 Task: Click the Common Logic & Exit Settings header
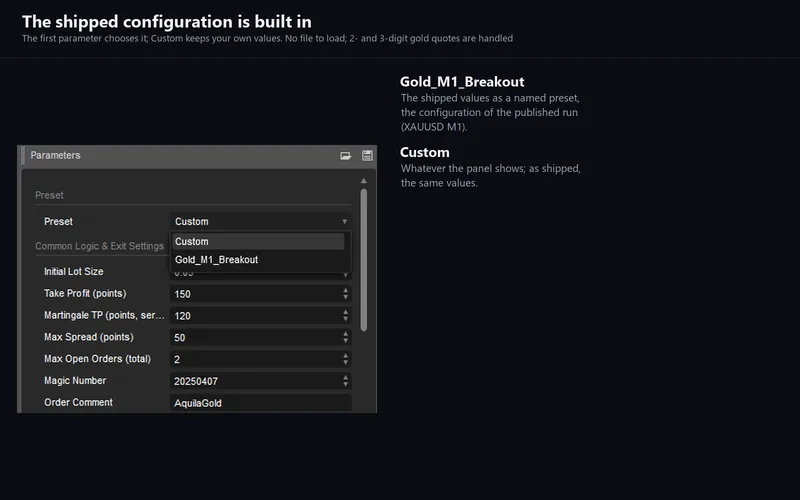tap(99, 246)
